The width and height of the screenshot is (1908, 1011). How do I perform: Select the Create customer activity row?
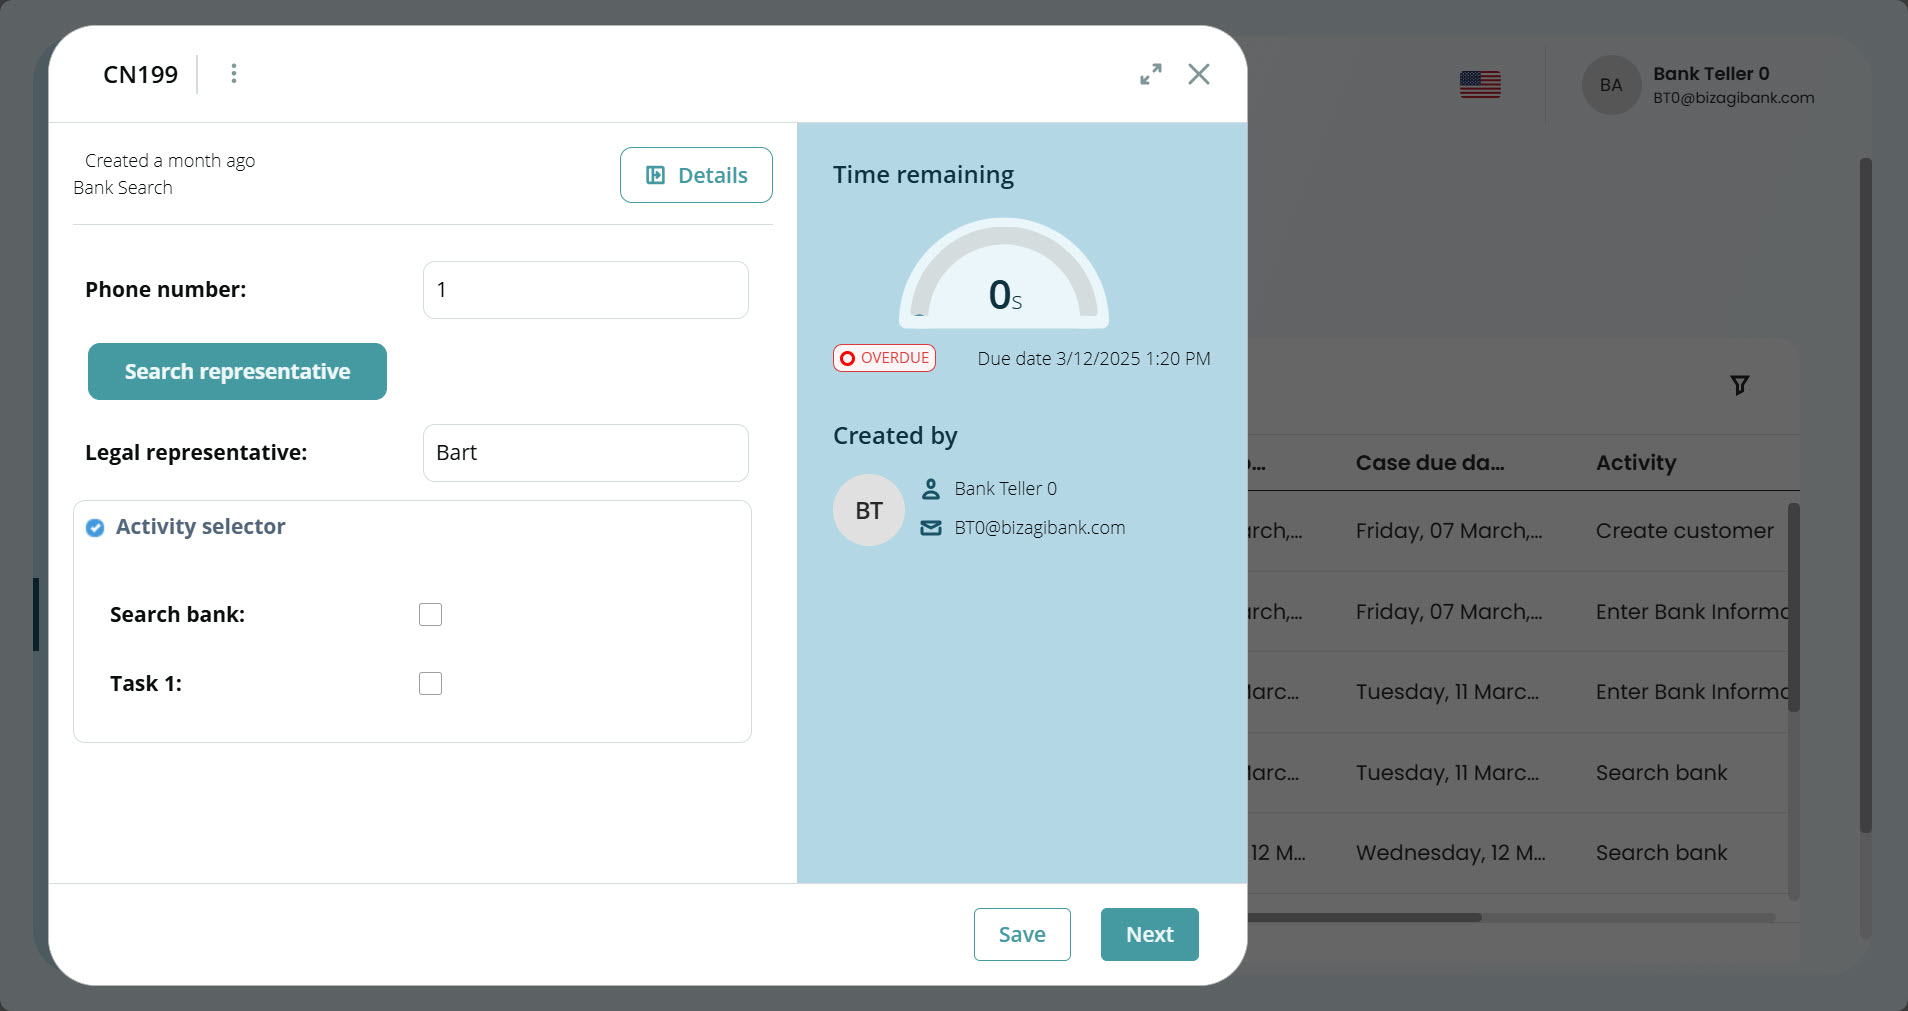tap(1683, 531)
